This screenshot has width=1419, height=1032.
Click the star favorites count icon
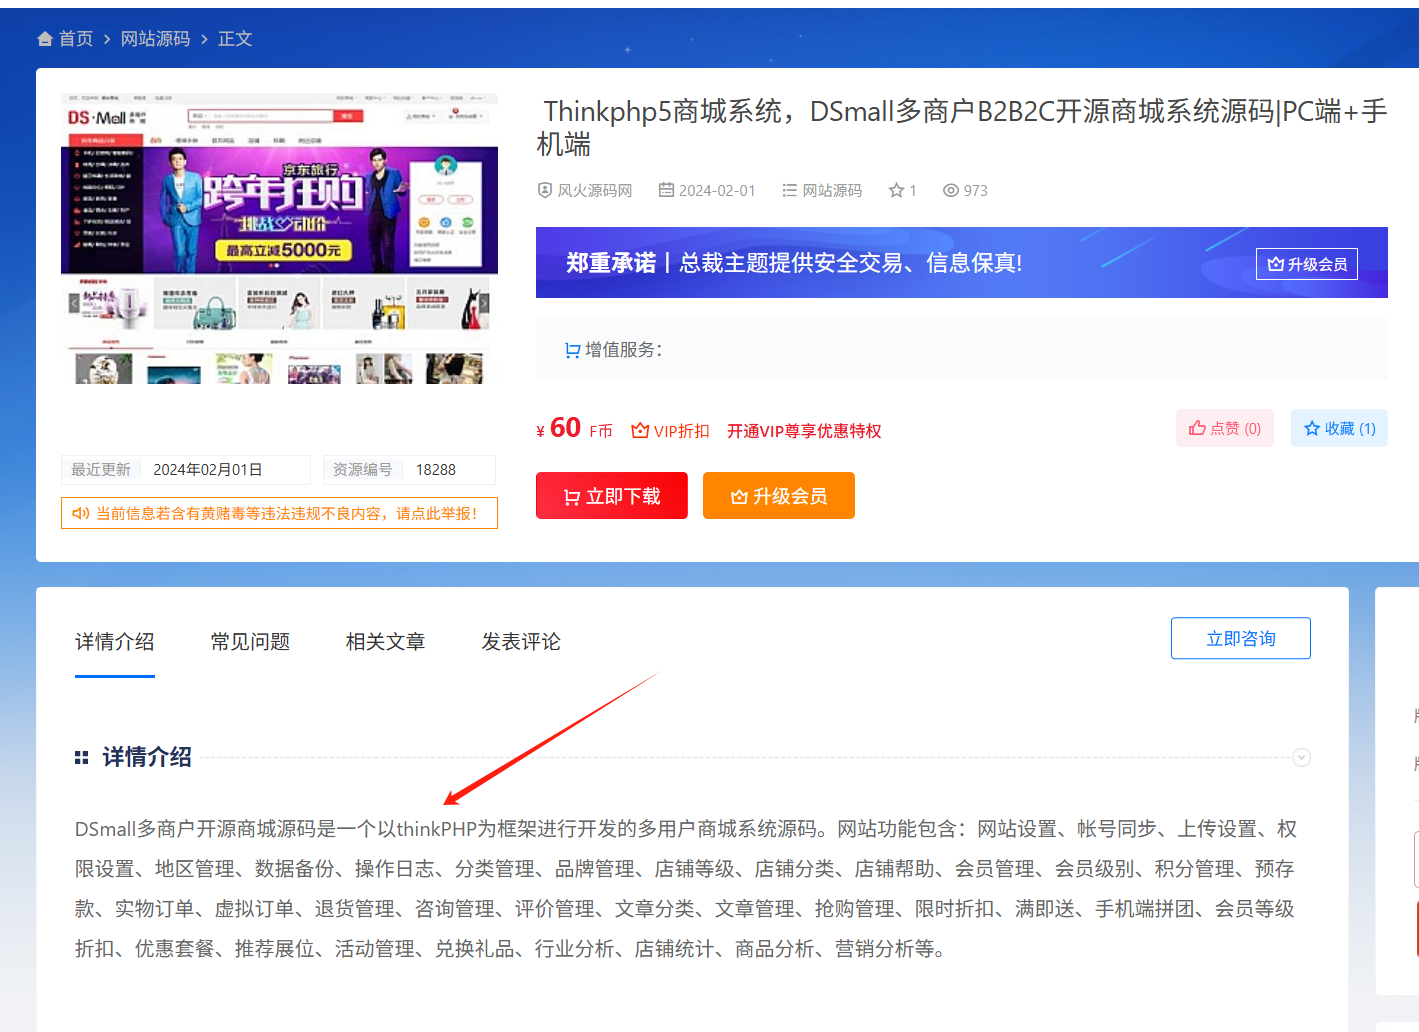click(896, 190)
